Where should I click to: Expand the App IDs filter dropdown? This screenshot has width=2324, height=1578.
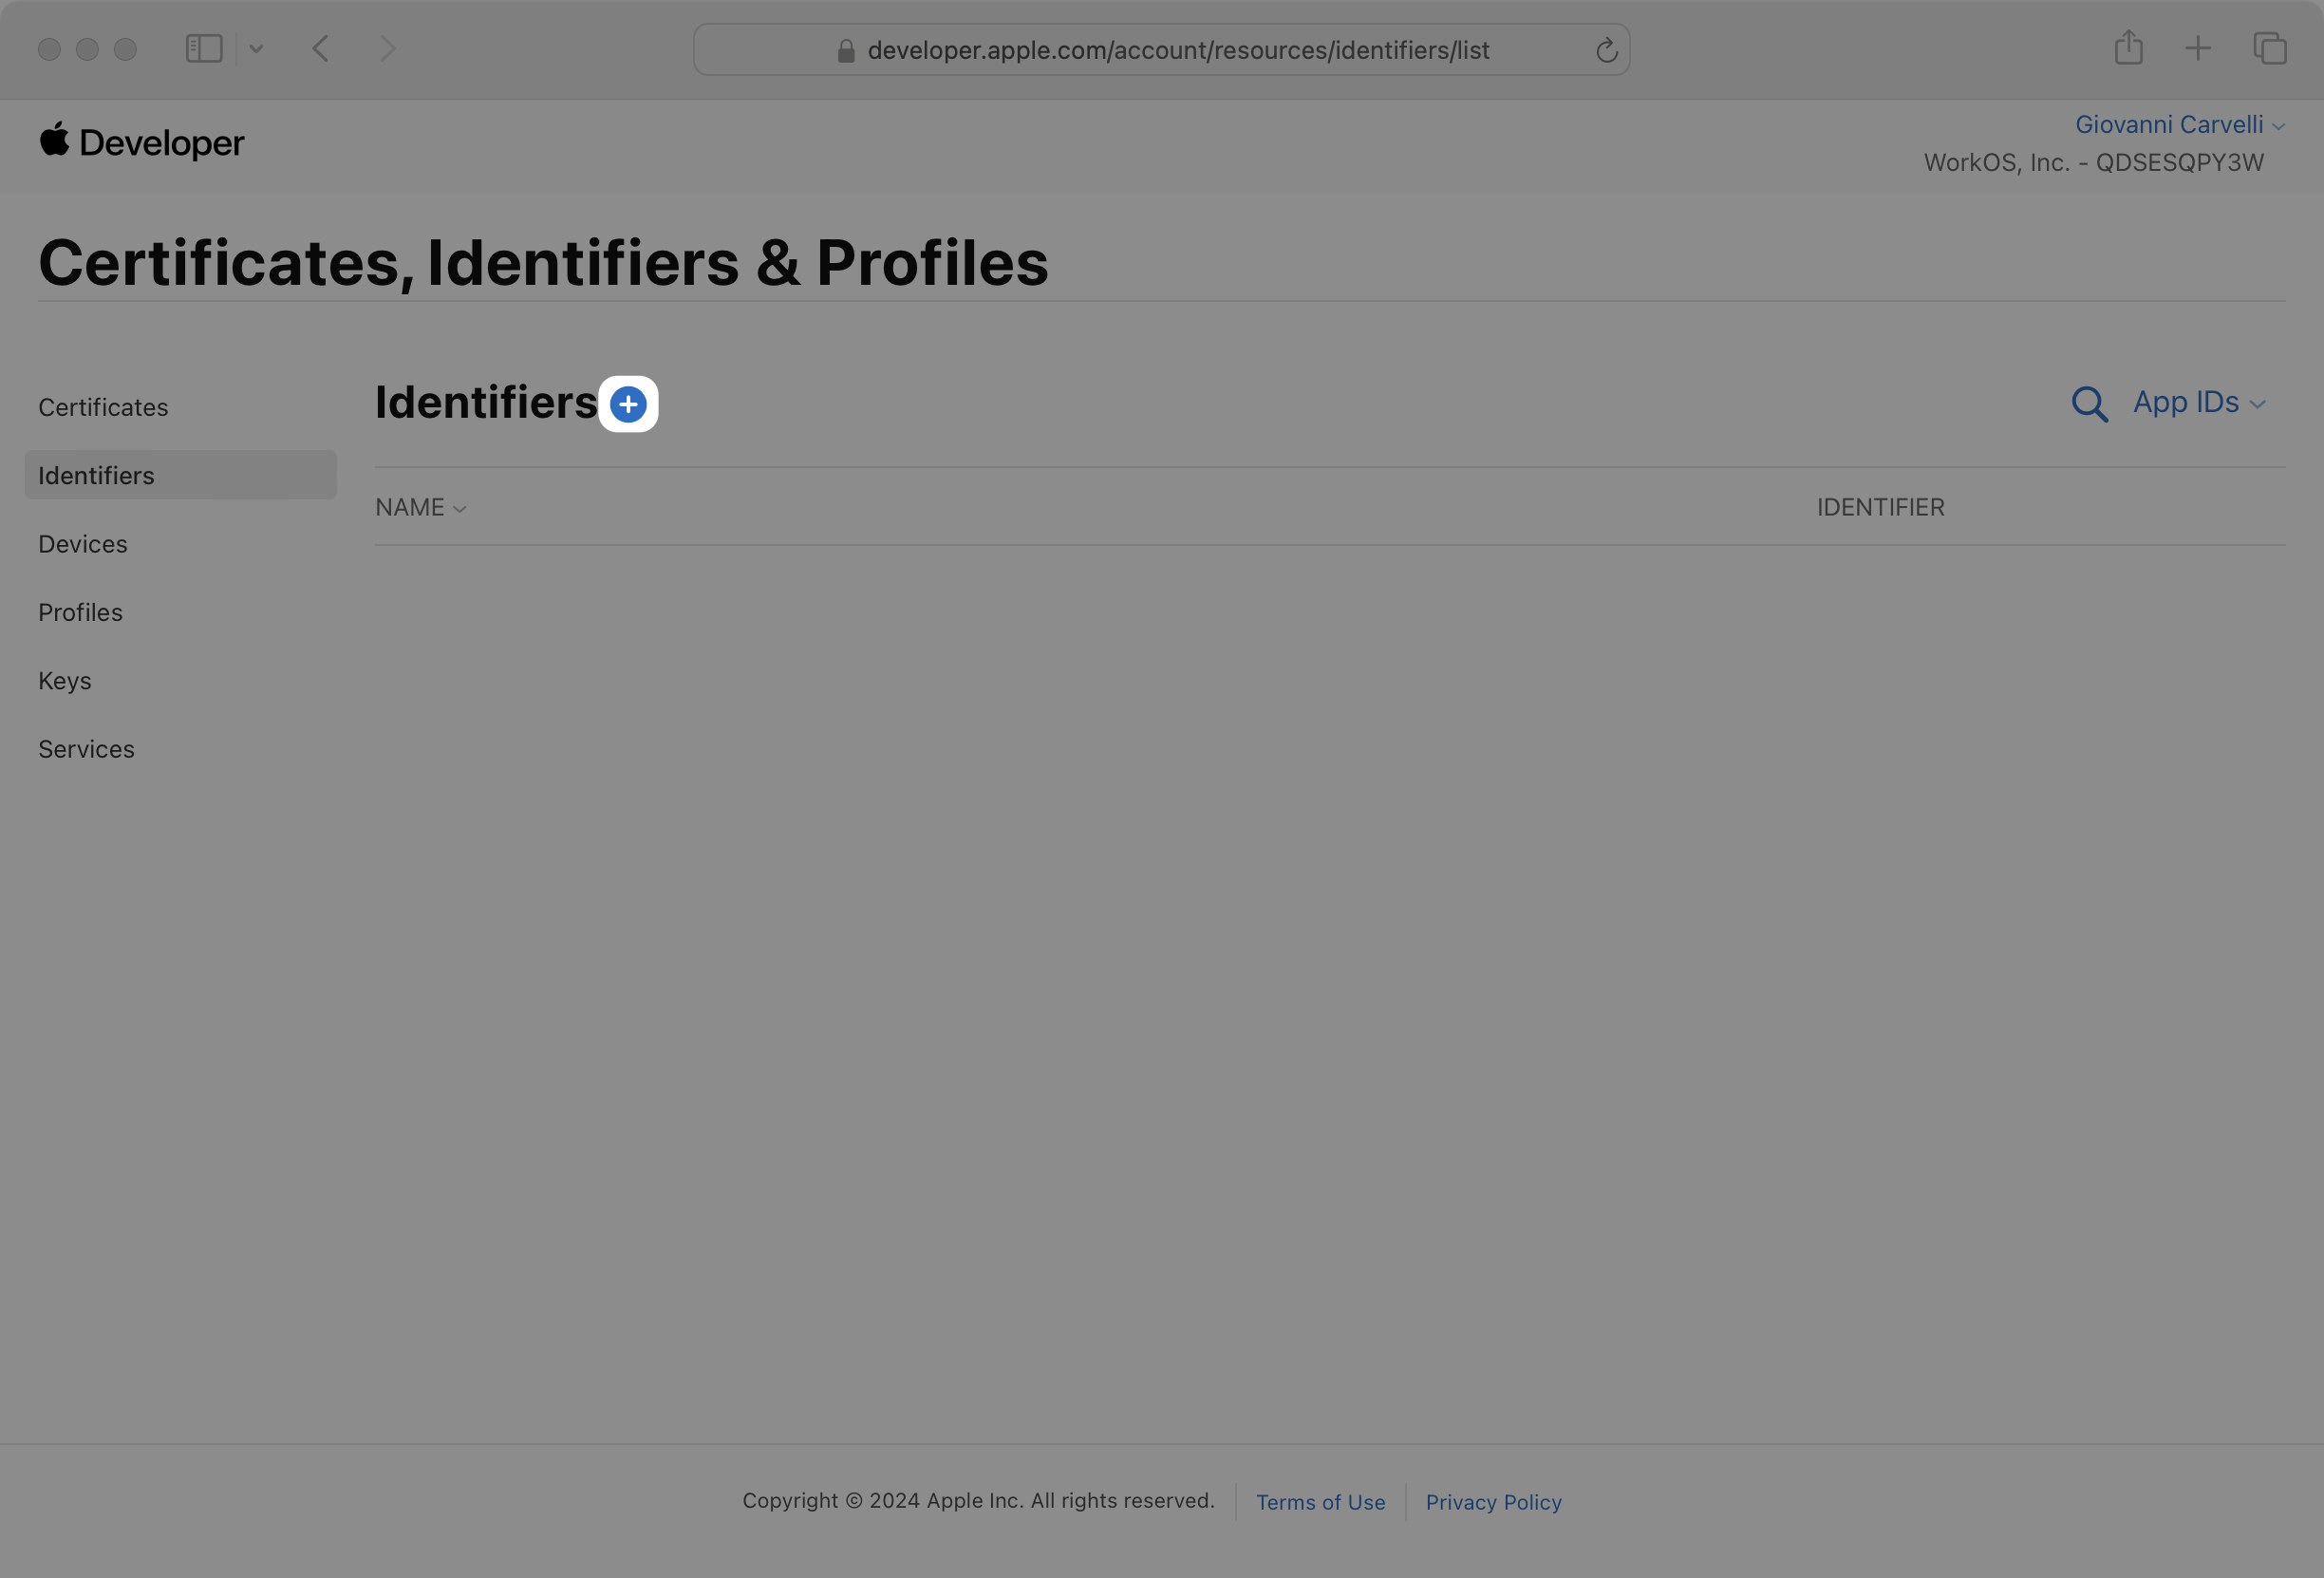[x=2198, y=402]
